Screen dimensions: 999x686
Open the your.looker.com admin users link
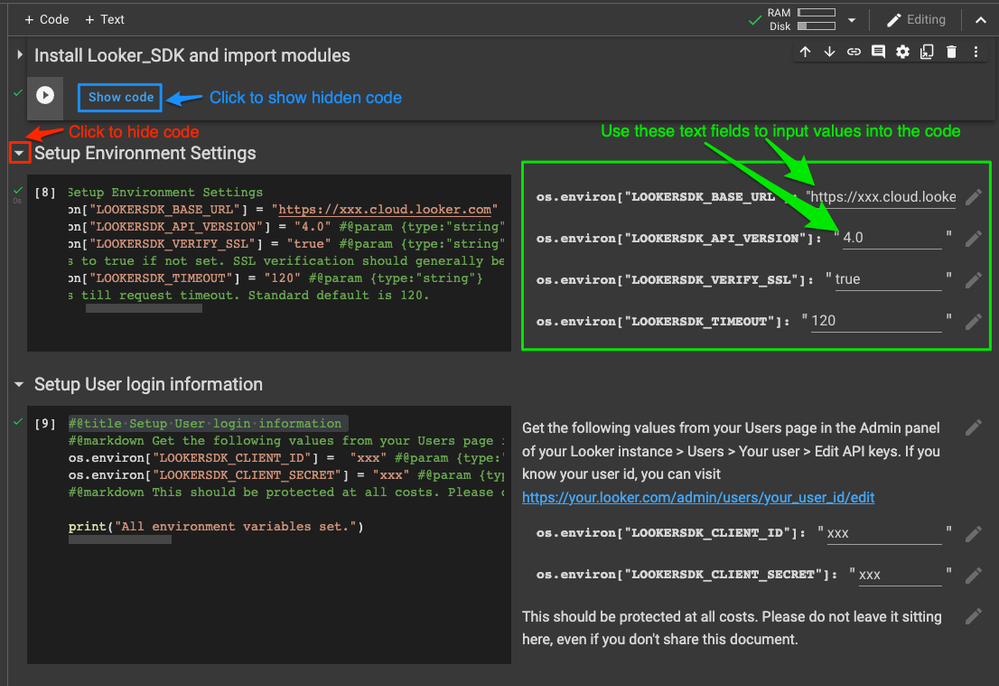click(698, 497)
